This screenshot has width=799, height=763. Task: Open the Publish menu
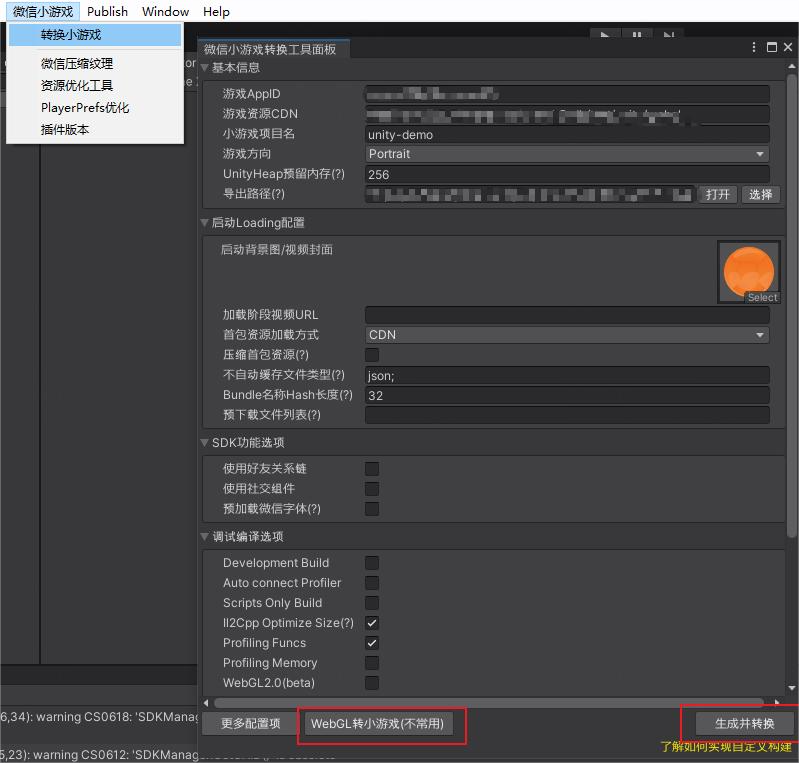pyautogui.click(x=107, y=11)
